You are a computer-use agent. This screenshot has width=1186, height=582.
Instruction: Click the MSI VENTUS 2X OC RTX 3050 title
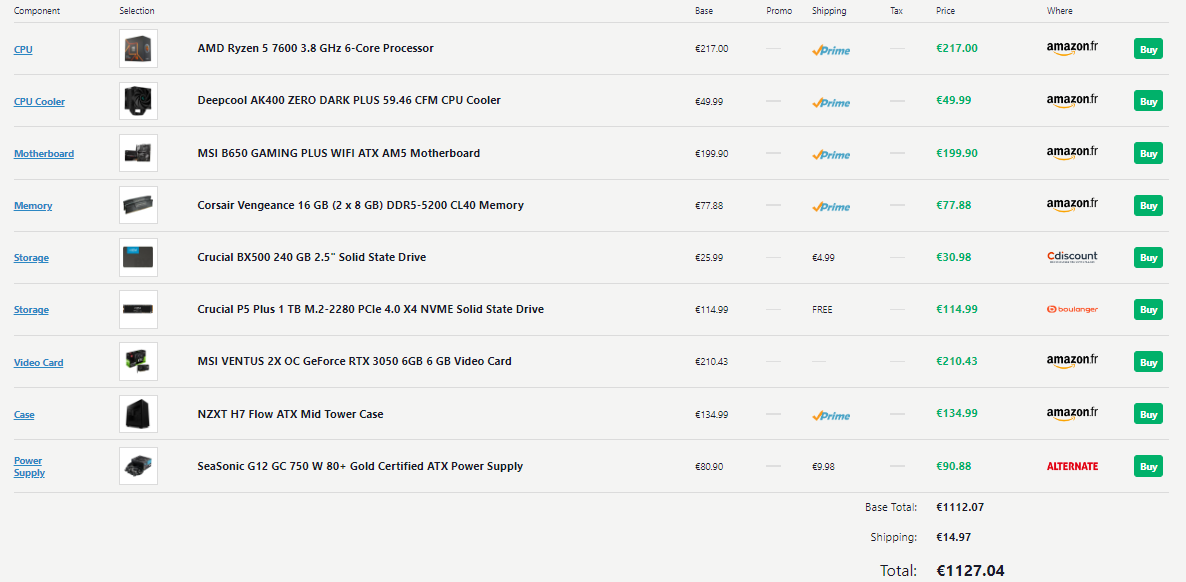(354, 361)
